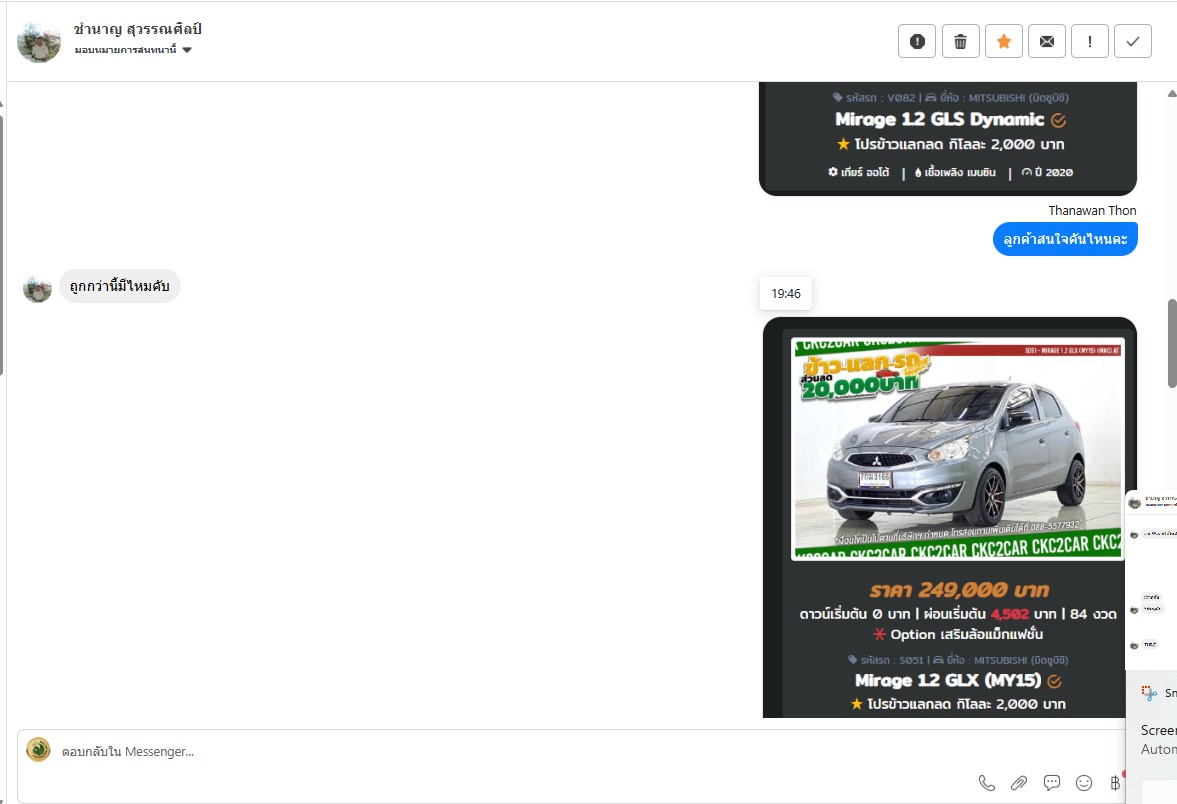Open contact's profile picture in header
Screen dimensions: 1177x804
point(39,41)
